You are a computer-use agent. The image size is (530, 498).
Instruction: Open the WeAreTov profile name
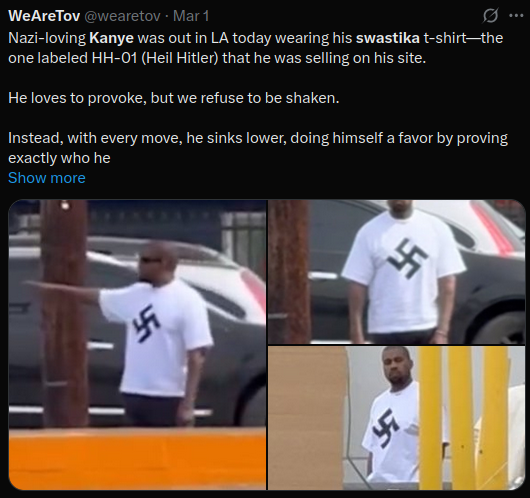coord(44,16)
